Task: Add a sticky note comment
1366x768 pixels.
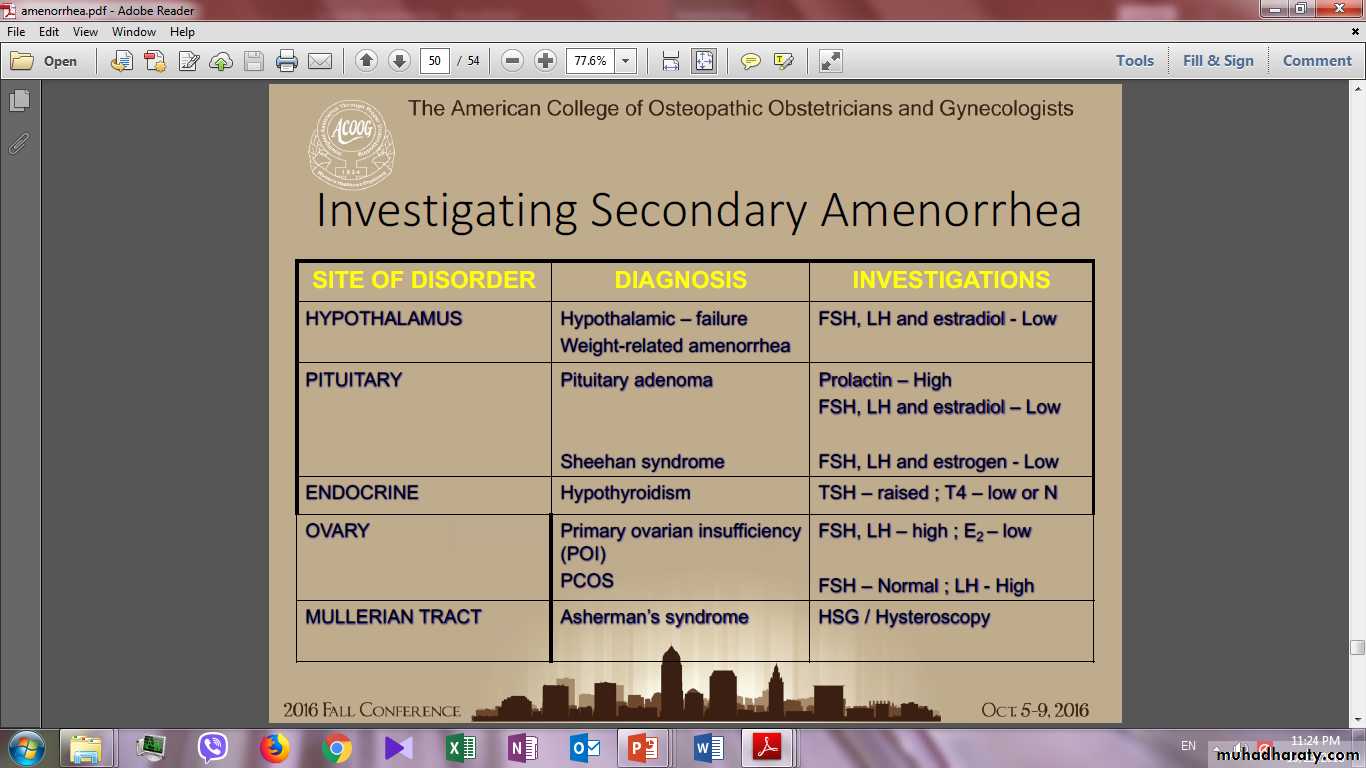Action: click(x=750, y=61)
